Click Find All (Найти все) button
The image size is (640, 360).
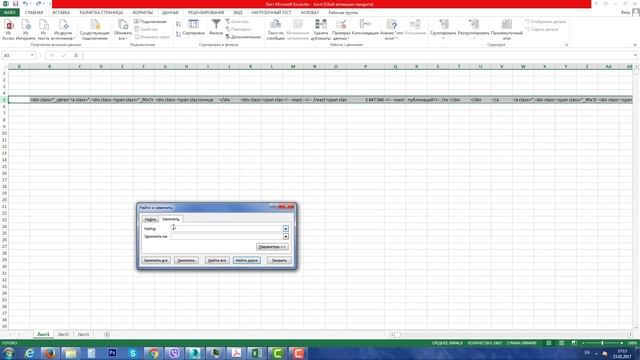217,260
